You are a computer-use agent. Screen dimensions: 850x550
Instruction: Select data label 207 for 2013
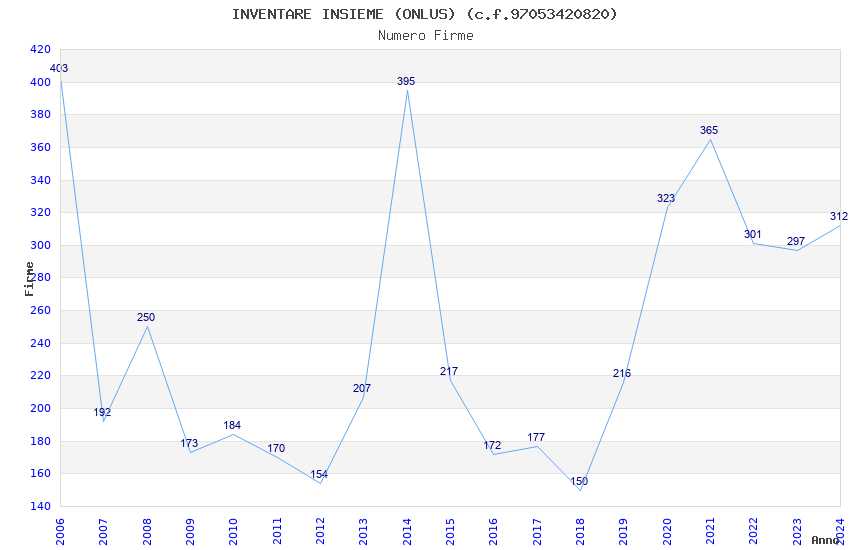tap(362, 388)
